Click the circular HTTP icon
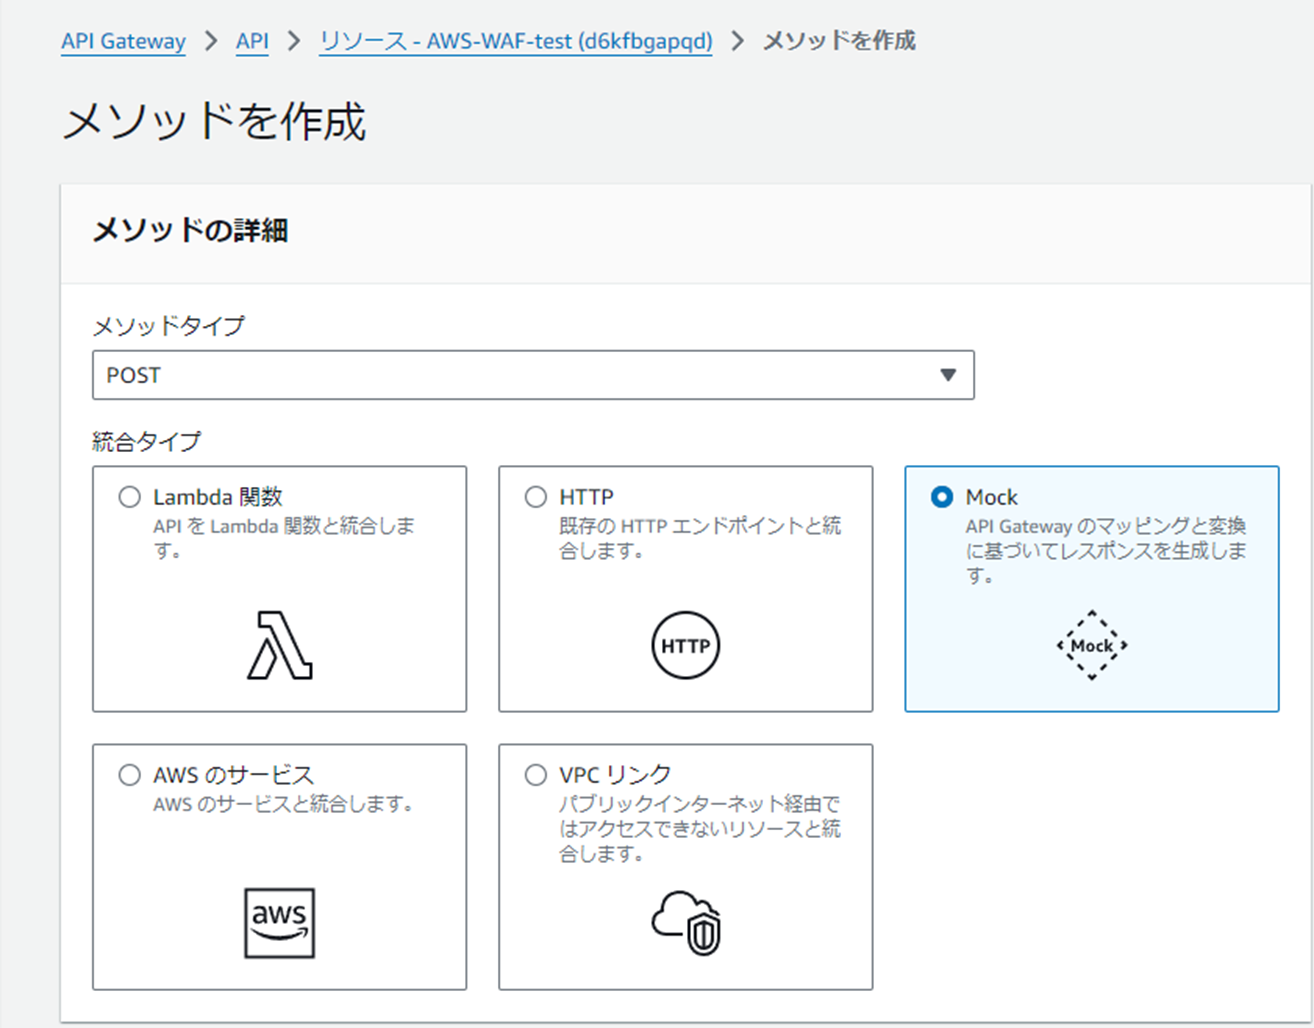This screenshot has height=1028, width=1314. (685, 645)
